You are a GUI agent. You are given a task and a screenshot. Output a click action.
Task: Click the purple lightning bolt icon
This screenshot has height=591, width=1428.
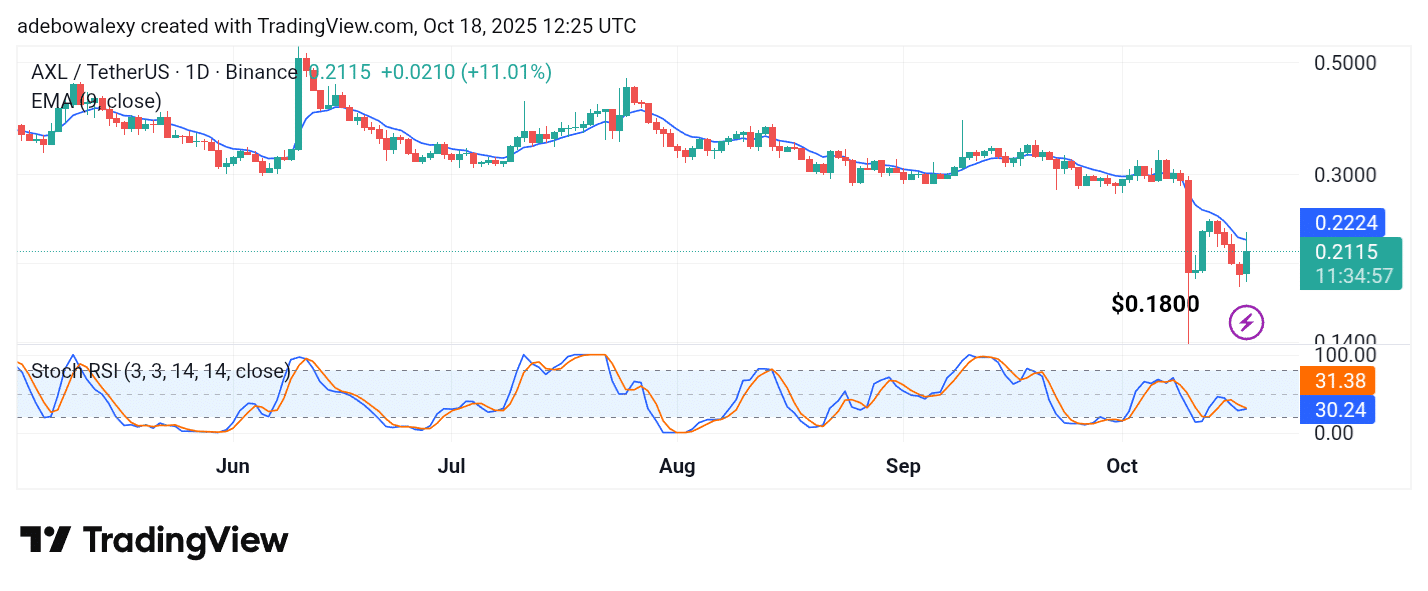click(1246, 322)
